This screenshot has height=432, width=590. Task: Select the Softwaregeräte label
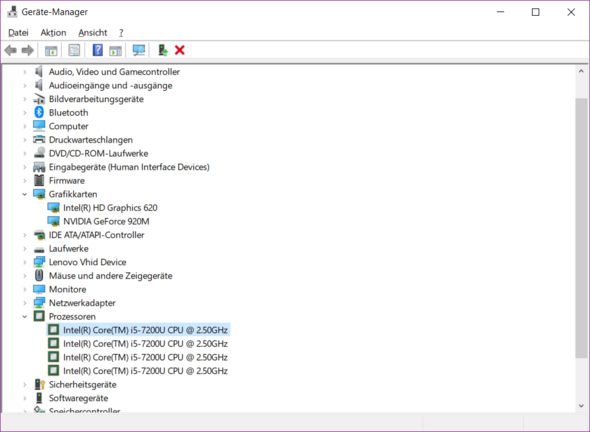pyautogui.click(x=78, y=398)
